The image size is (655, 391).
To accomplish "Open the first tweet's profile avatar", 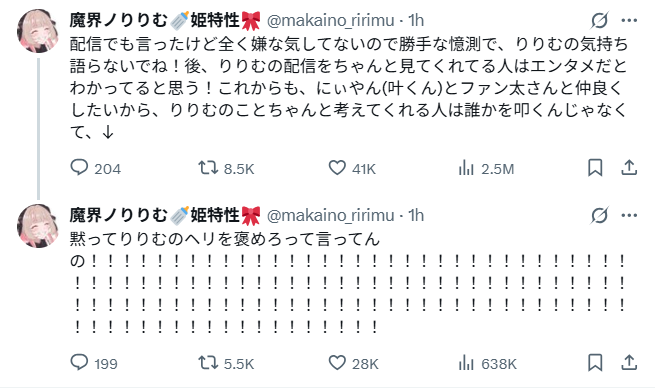I will click(38, 31).
